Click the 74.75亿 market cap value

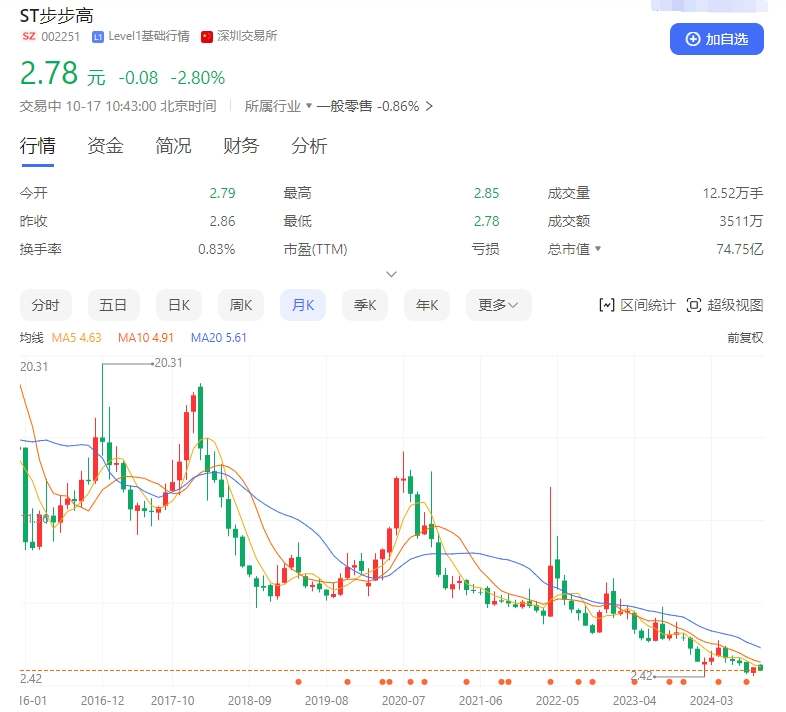[x=739, y=249]
